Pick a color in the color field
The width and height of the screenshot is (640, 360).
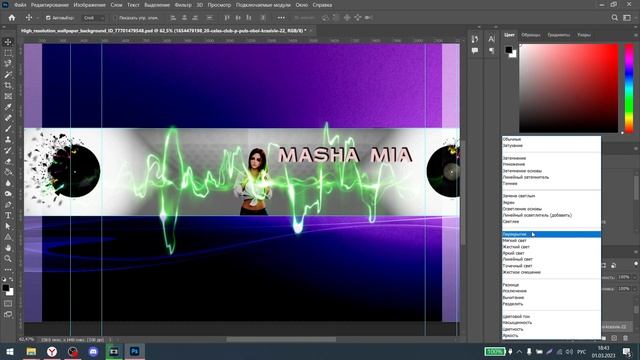[569, 88]
